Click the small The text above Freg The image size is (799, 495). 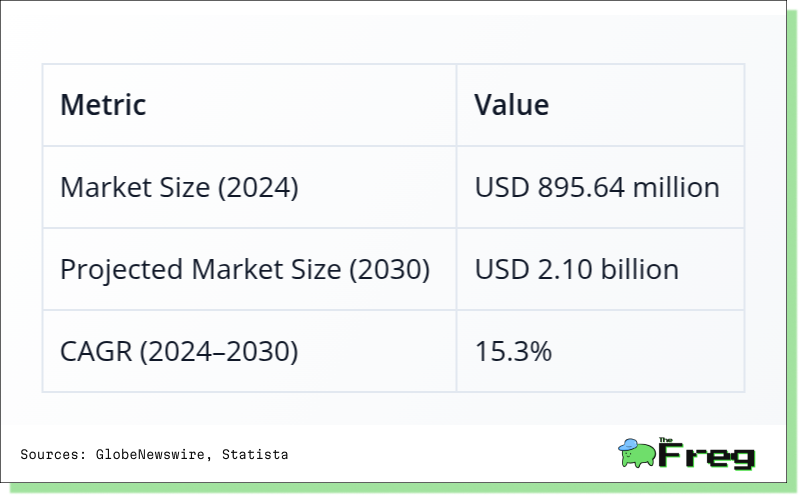[x=665, y=439]
